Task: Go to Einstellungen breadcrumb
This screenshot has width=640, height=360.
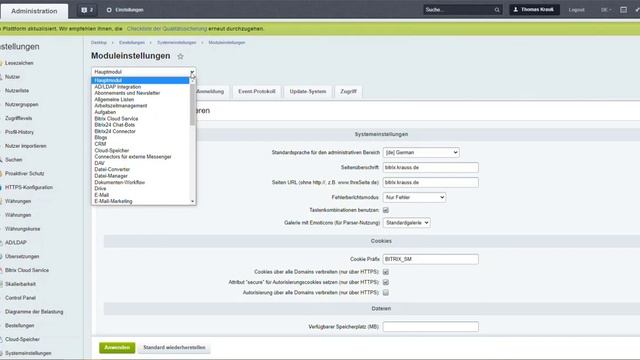Action: 132,42
